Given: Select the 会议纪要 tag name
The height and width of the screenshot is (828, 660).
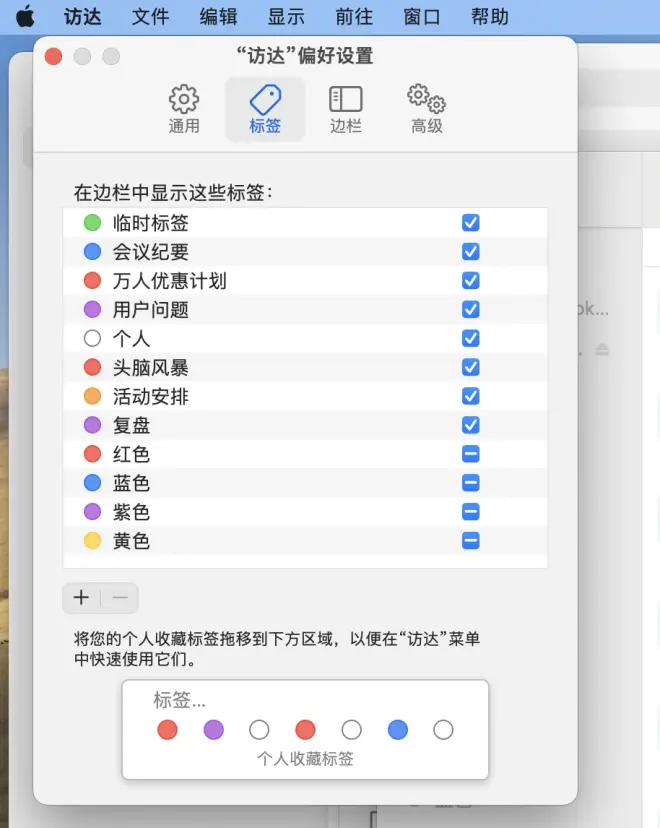Looking at the screenshot, I should [x=150, y=252].
